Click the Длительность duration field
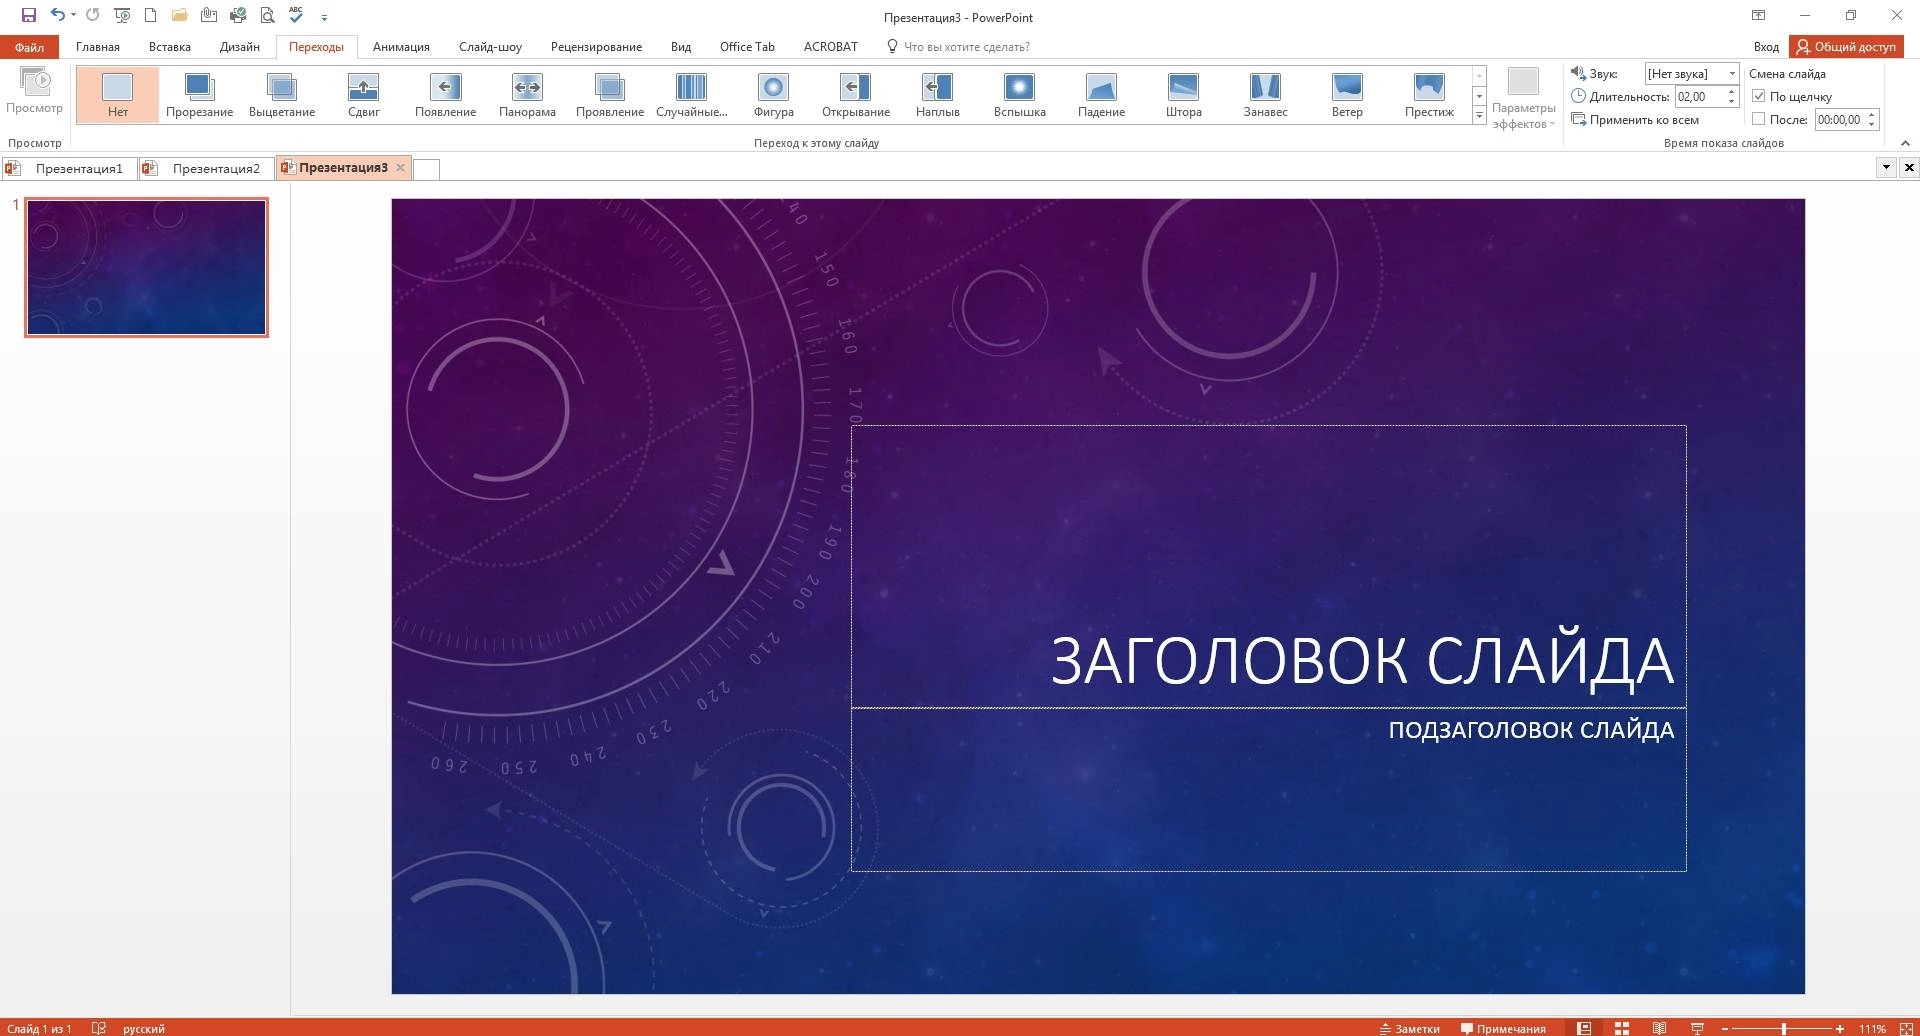Screen dimensions: 1920x1036 (x=1700, y=96)
